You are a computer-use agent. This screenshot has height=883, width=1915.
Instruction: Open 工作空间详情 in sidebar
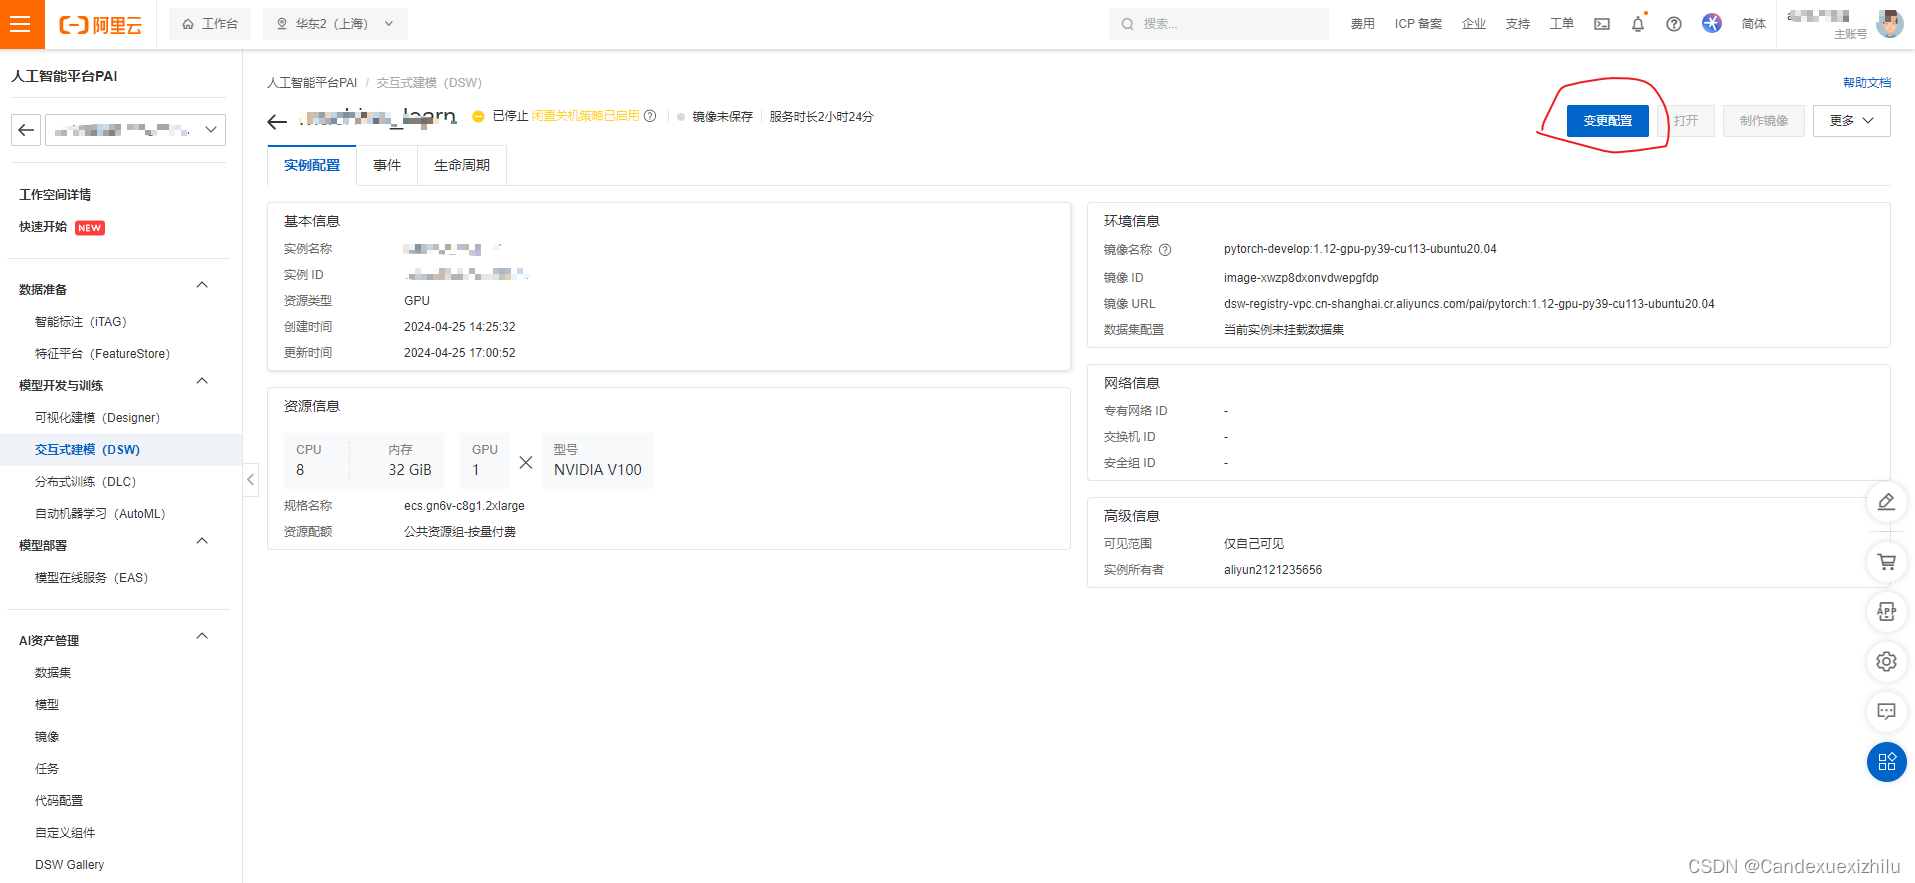pyautogui.click(x=56, y=195)
